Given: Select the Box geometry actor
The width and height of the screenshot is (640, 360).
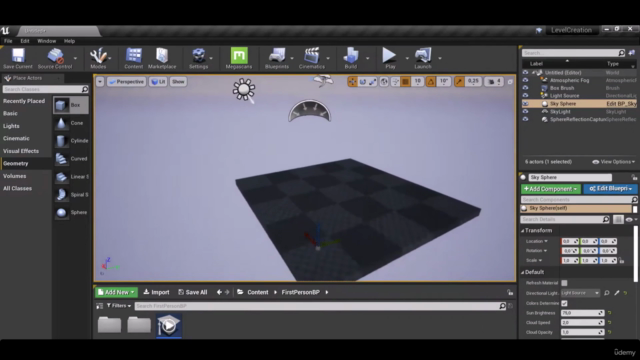Looking at the screenshot, I should pyautogui.click(x=71, y=105).
